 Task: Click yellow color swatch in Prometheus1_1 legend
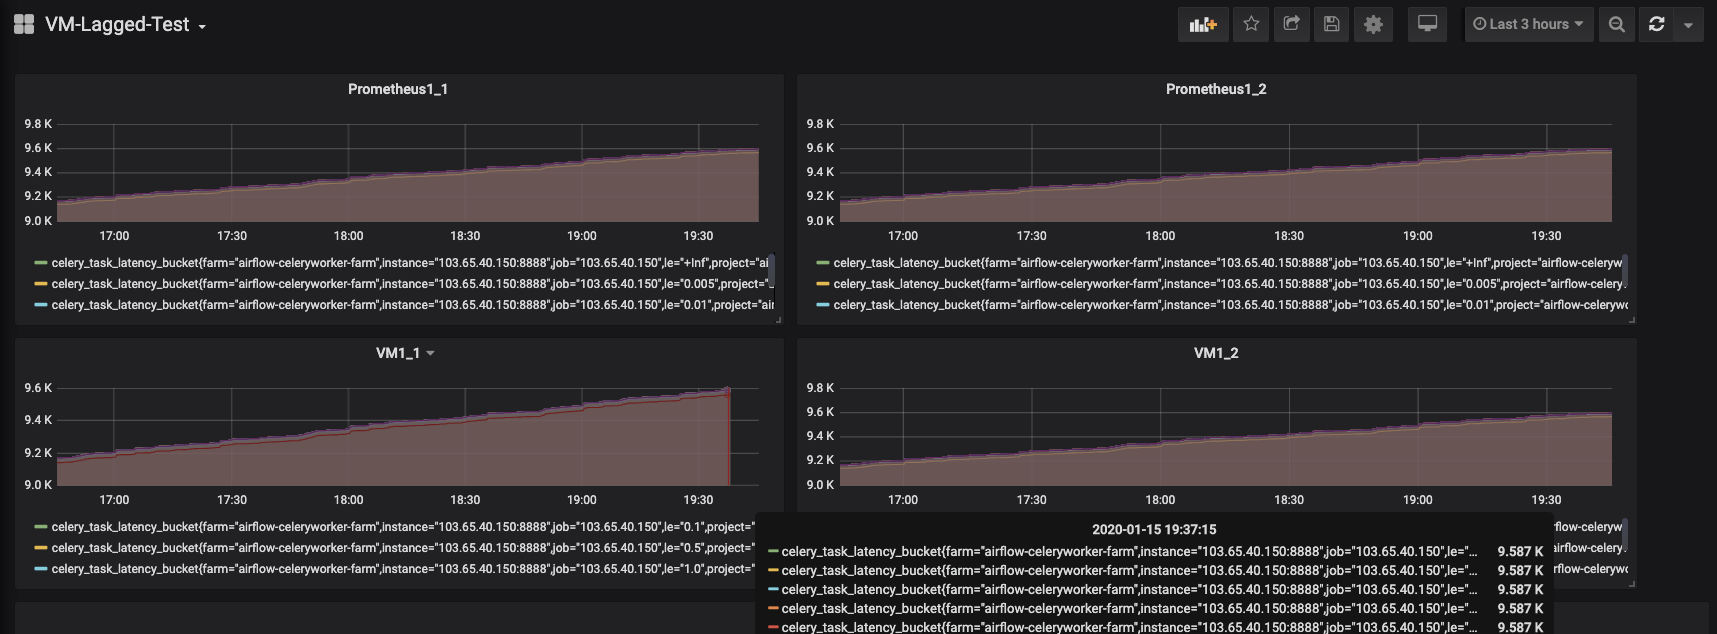[x=41, y=284]
